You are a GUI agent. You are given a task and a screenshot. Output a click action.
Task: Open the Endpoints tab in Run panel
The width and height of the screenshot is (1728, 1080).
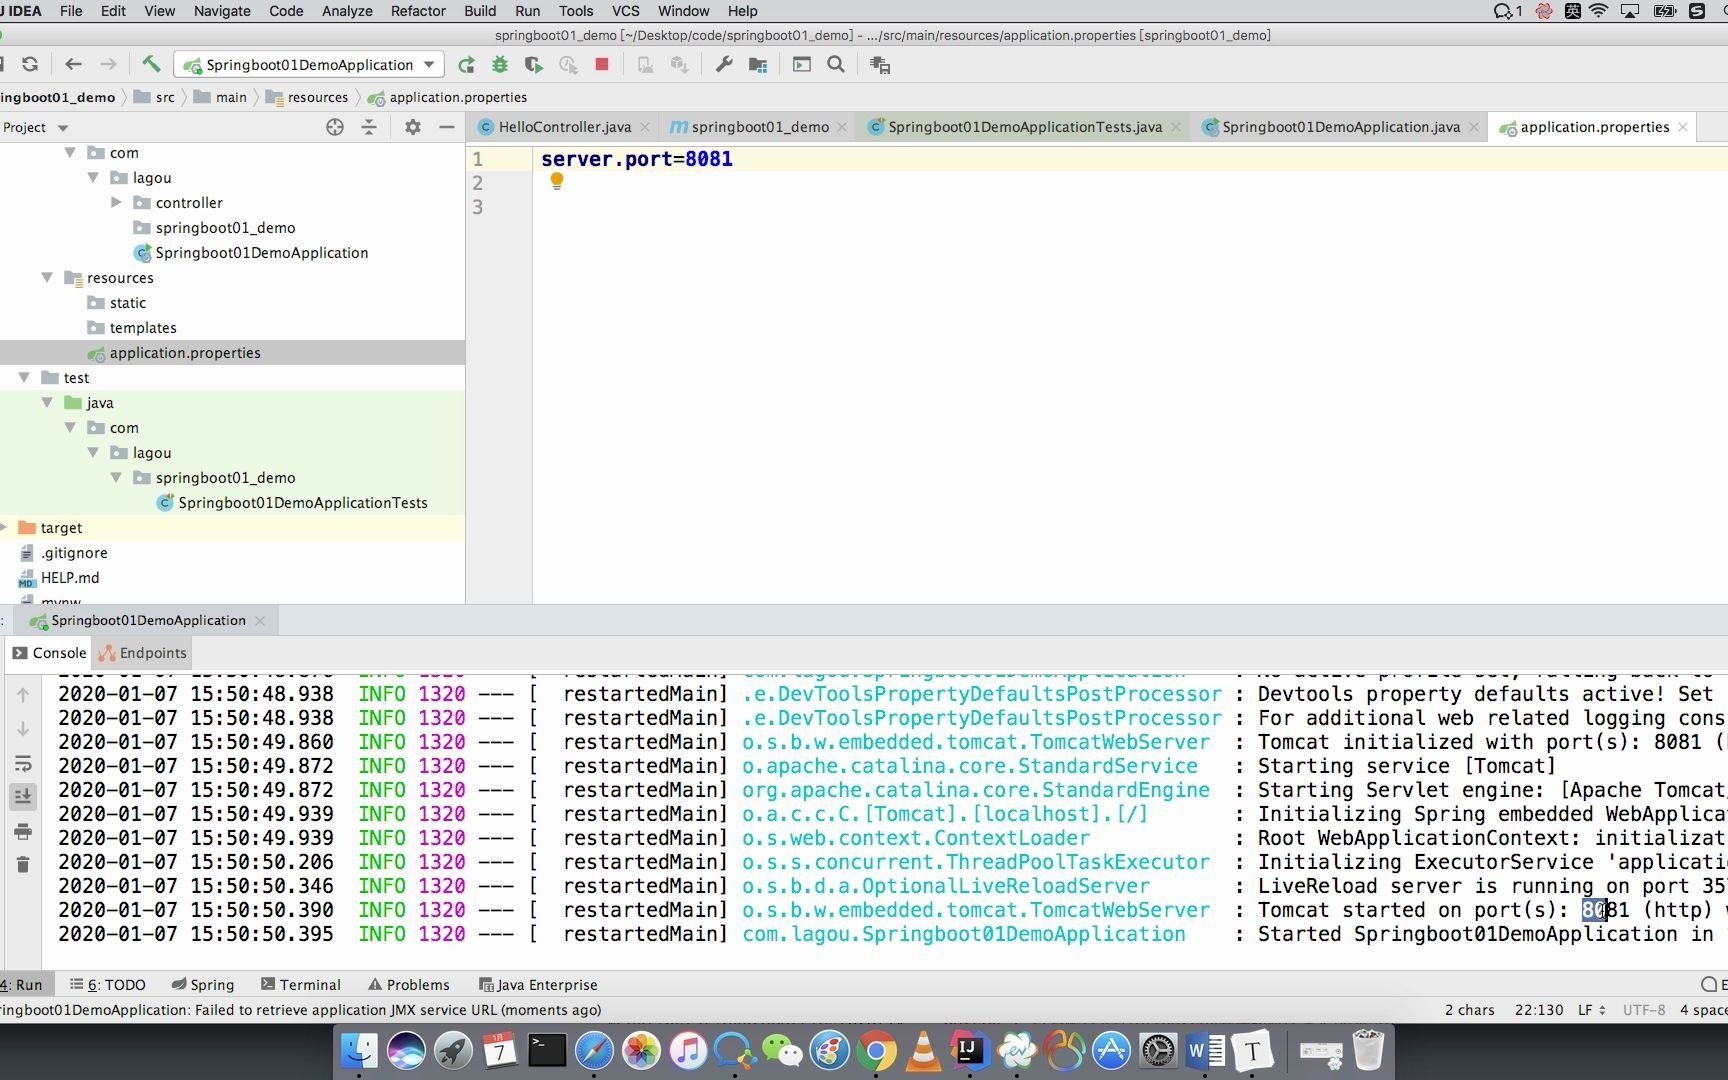143,653
